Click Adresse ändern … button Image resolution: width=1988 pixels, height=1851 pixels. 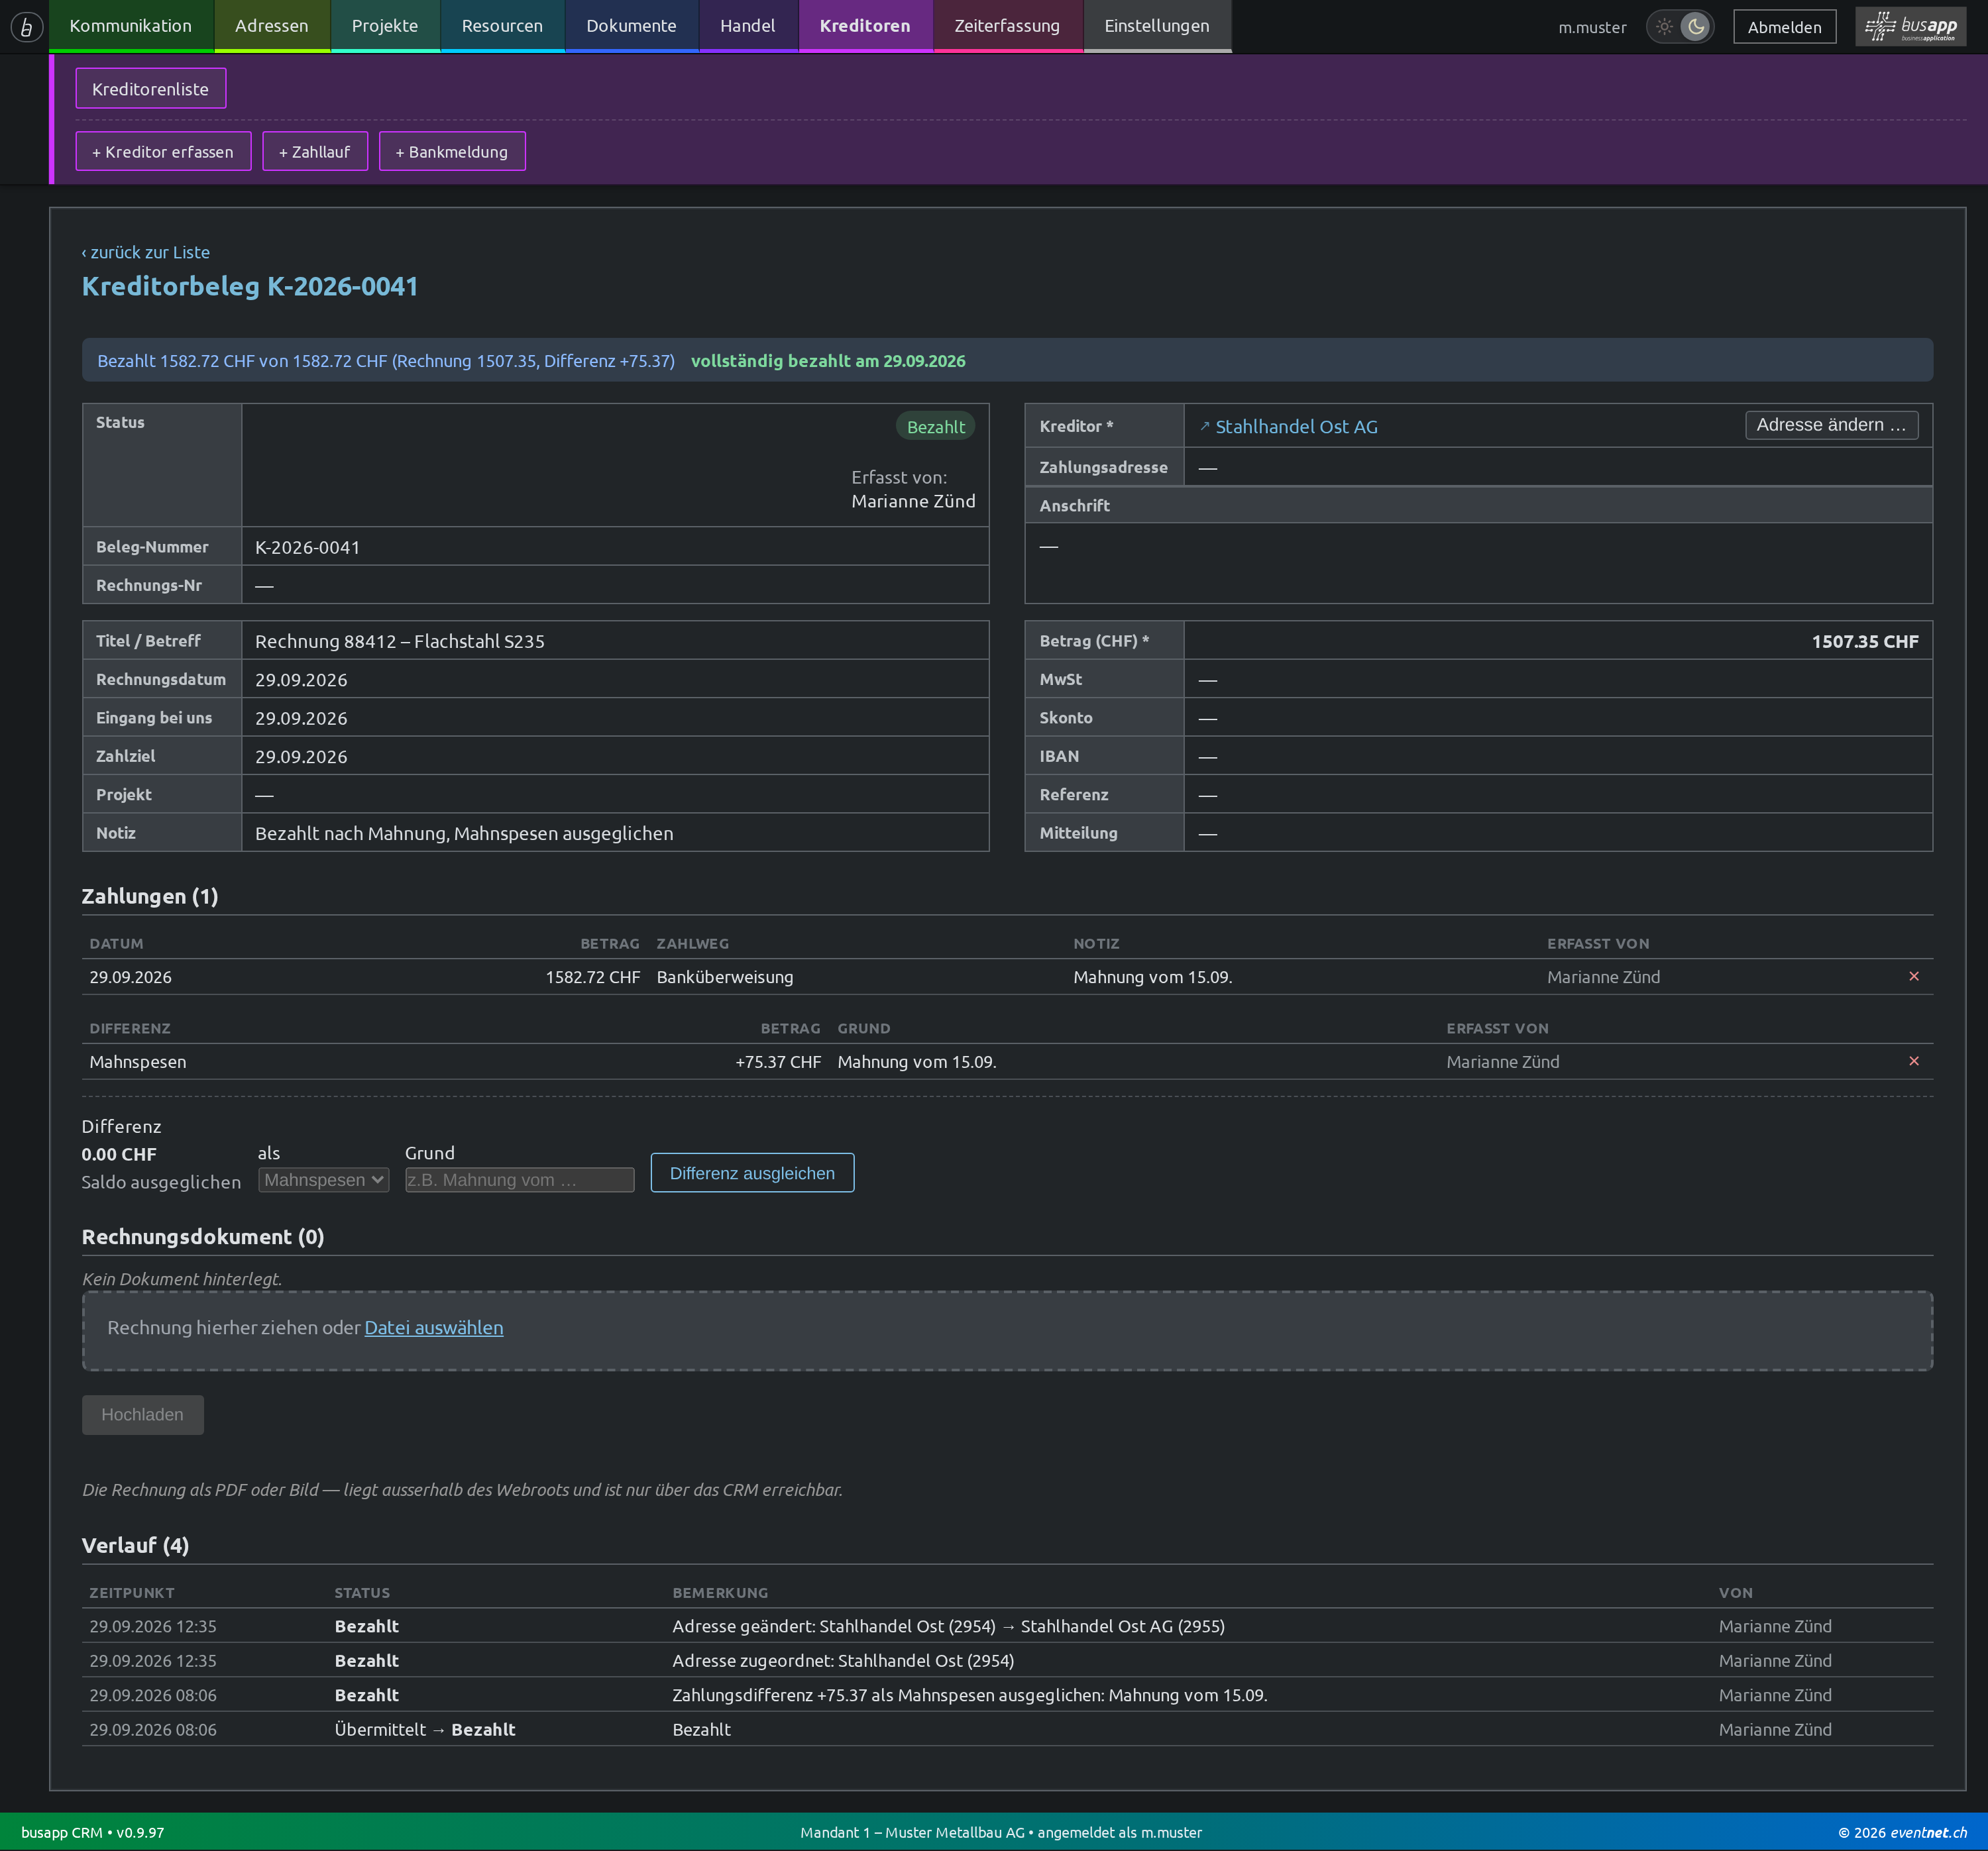pos(1831,425)
